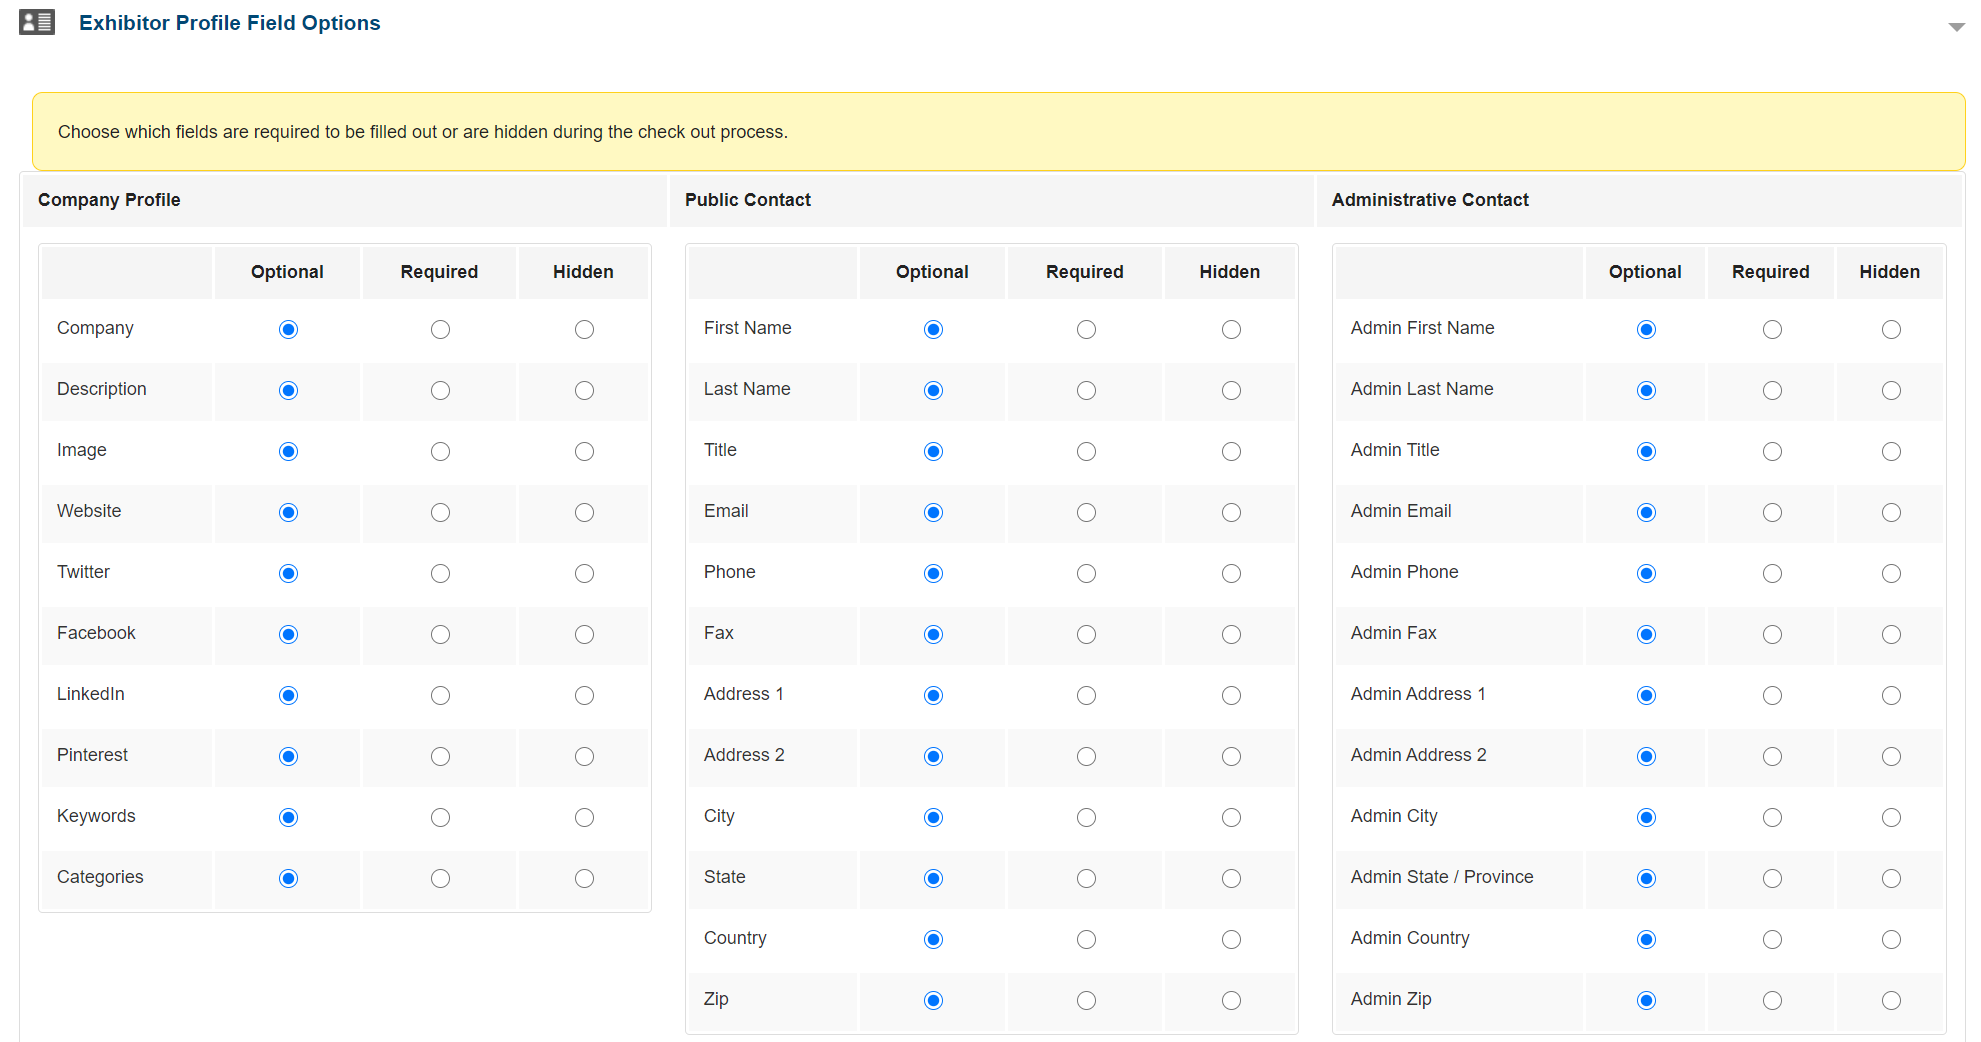
Task: Set Image field to Required
Action: tap(440, 452)
